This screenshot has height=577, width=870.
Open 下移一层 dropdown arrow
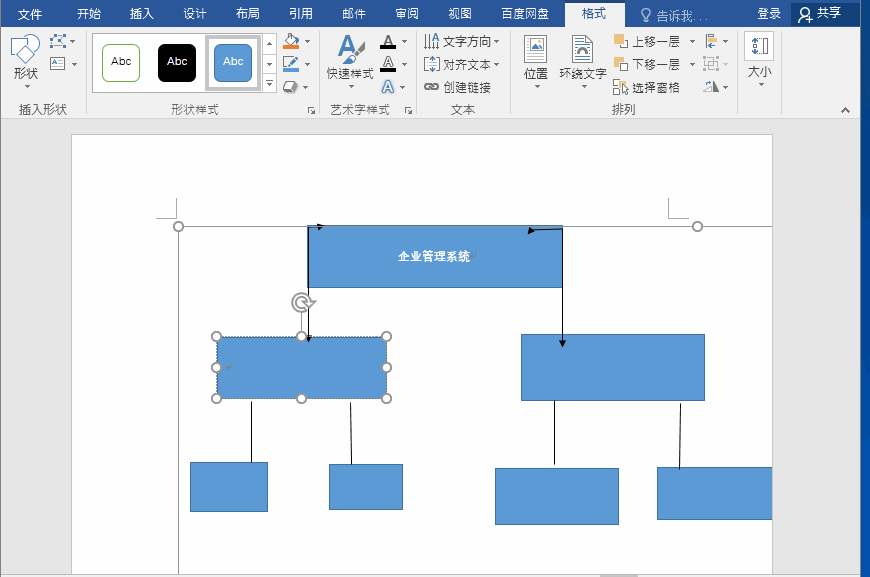click(692, 65)
